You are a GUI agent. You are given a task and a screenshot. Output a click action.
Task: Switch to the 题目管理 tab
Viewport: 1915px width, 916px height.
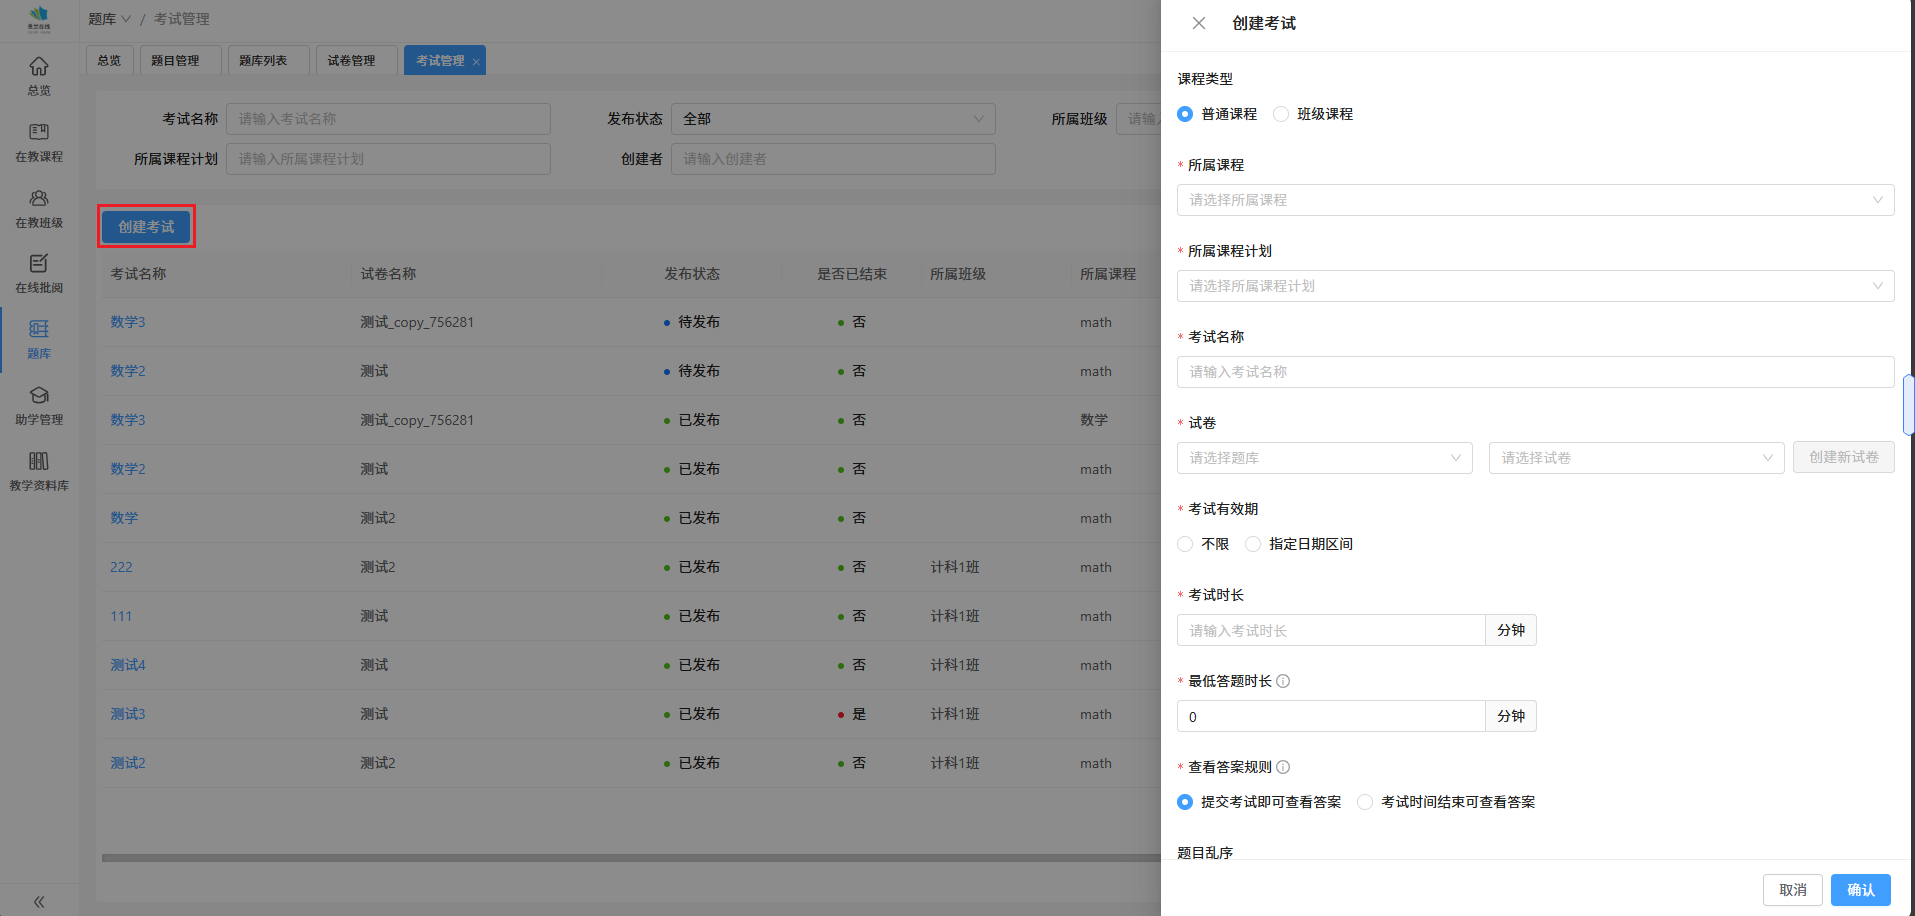pyautogui.click(x=175, y=61)
